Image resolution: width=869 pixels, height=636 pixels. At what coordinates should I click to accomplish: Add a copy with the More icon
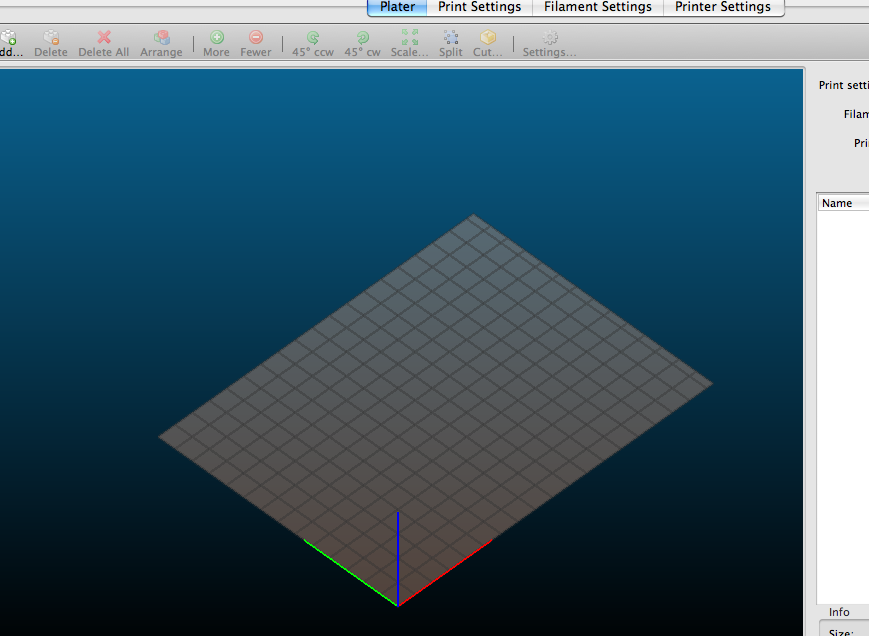click(217, 37)
